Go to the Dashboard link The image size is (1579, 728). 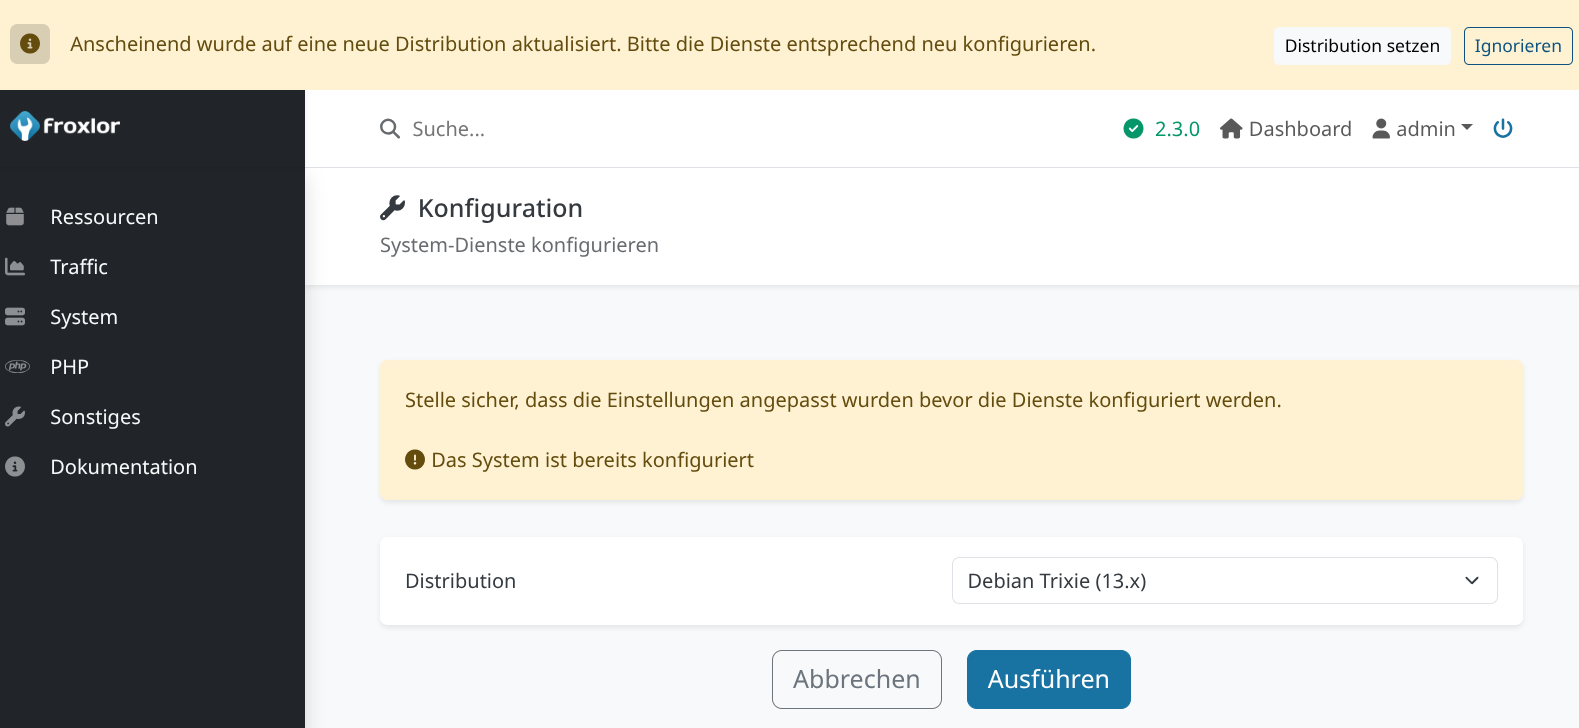[1286, 129]
